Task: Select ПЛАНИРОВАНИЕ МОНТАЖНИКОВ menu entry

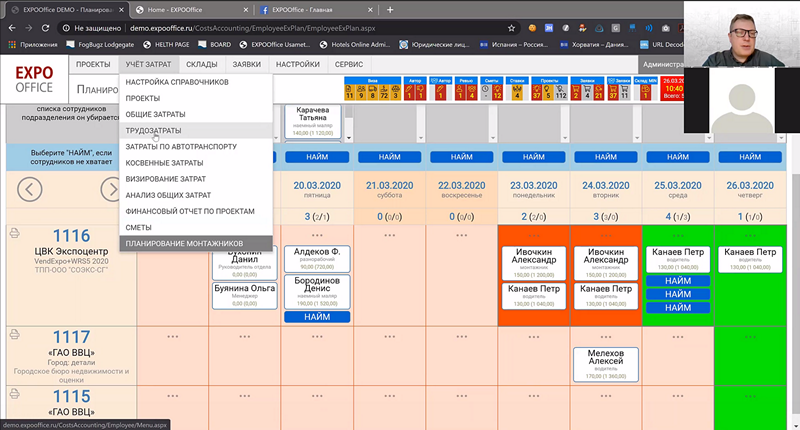Action: 196,243
